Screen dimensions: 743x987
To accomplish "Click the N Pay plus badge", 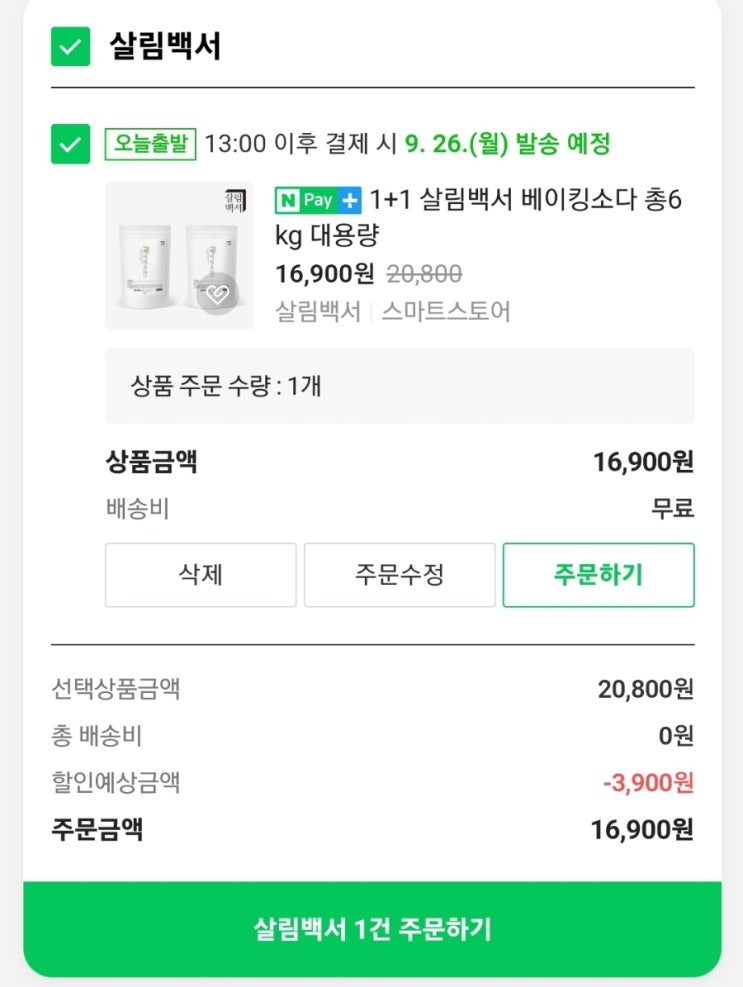I will (318, 200).
